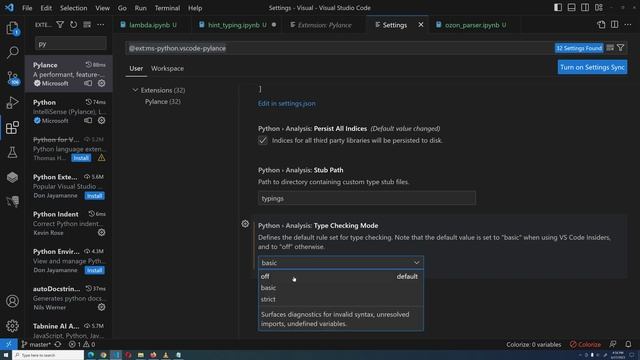
Task: Select Tabnine AI extension in list
Action: (69, 330)
